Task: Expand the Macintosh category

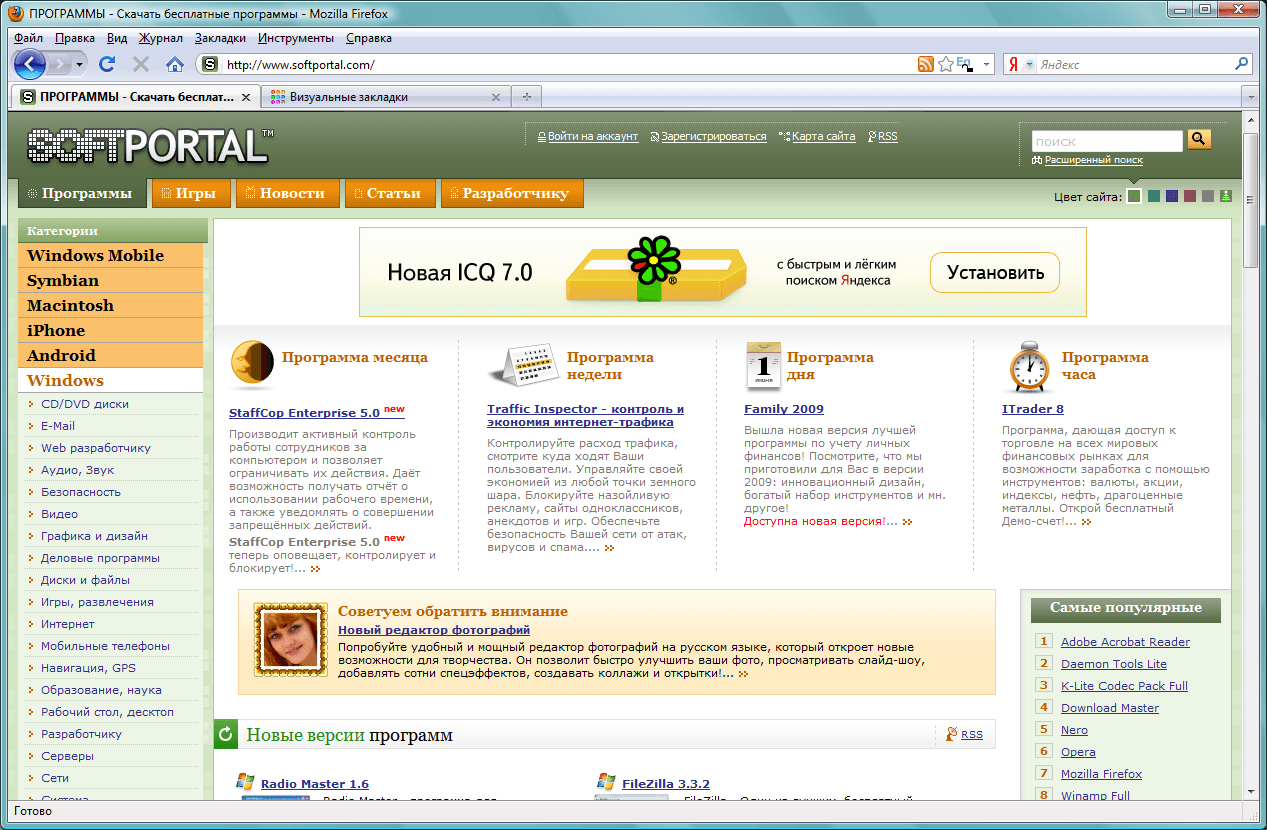Action: pyautogui.click(x=110, y=305)
